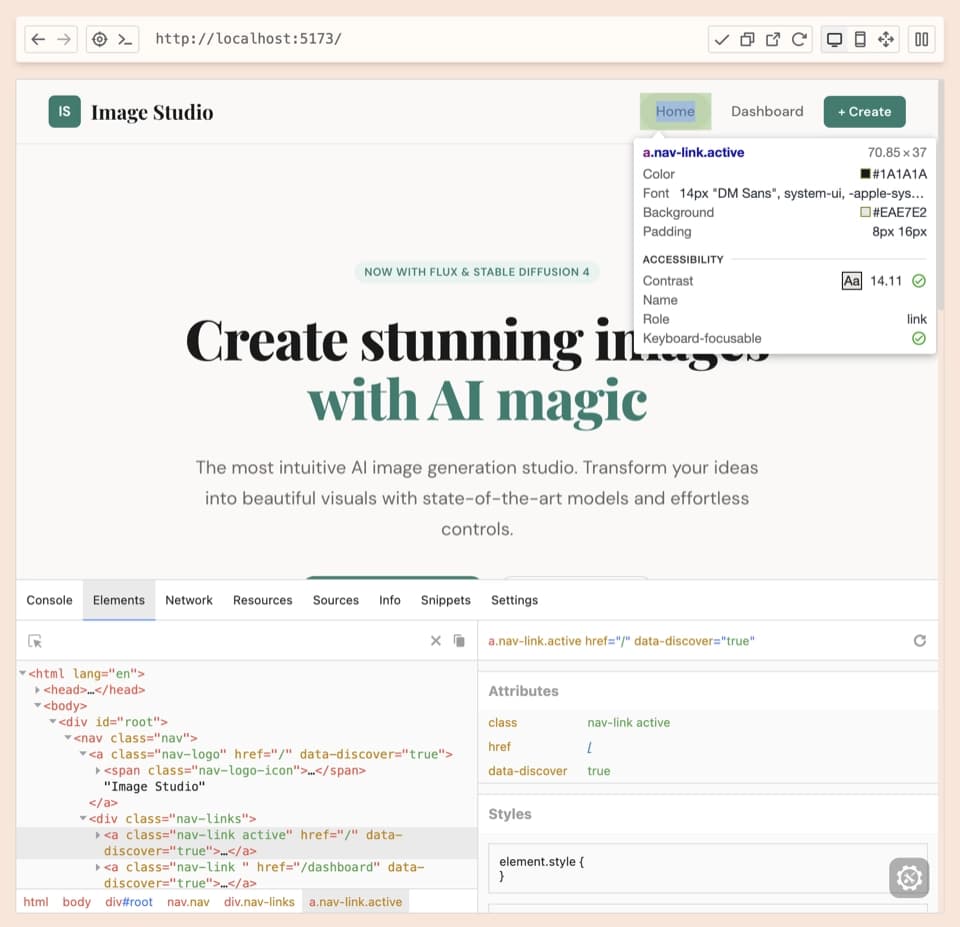This screenshot has width=960, height=927.
Task: Click the localhost URL address bar
Action: pyautogui.click(x=250, y=39)
